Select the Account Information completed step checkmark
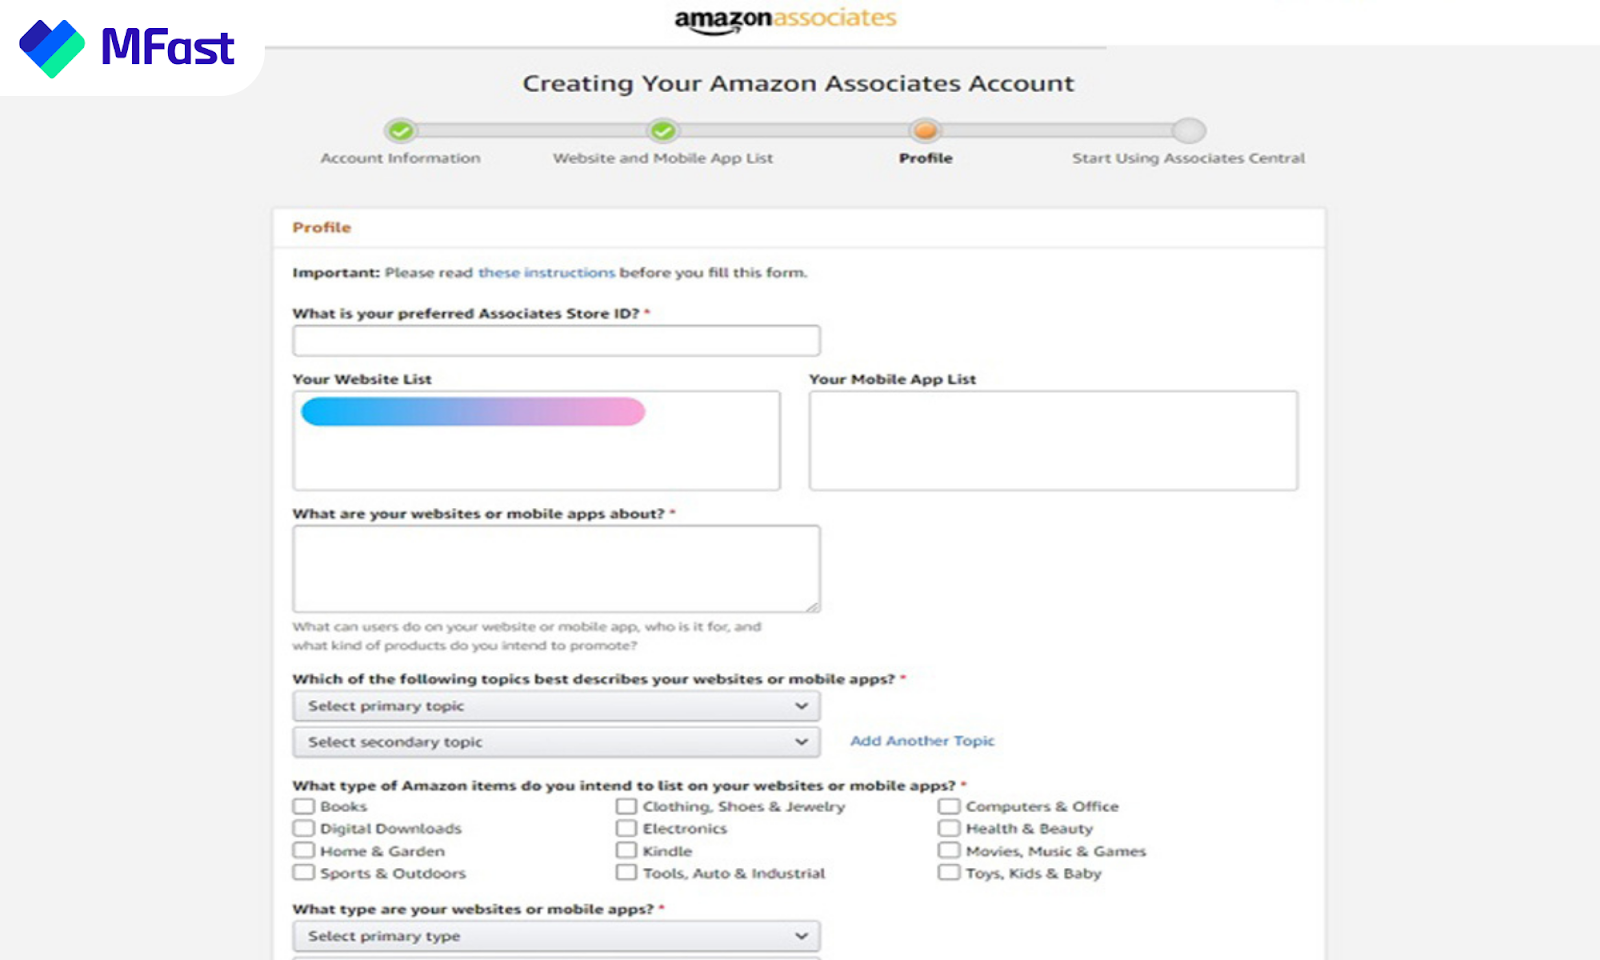 tap(401, 131)
